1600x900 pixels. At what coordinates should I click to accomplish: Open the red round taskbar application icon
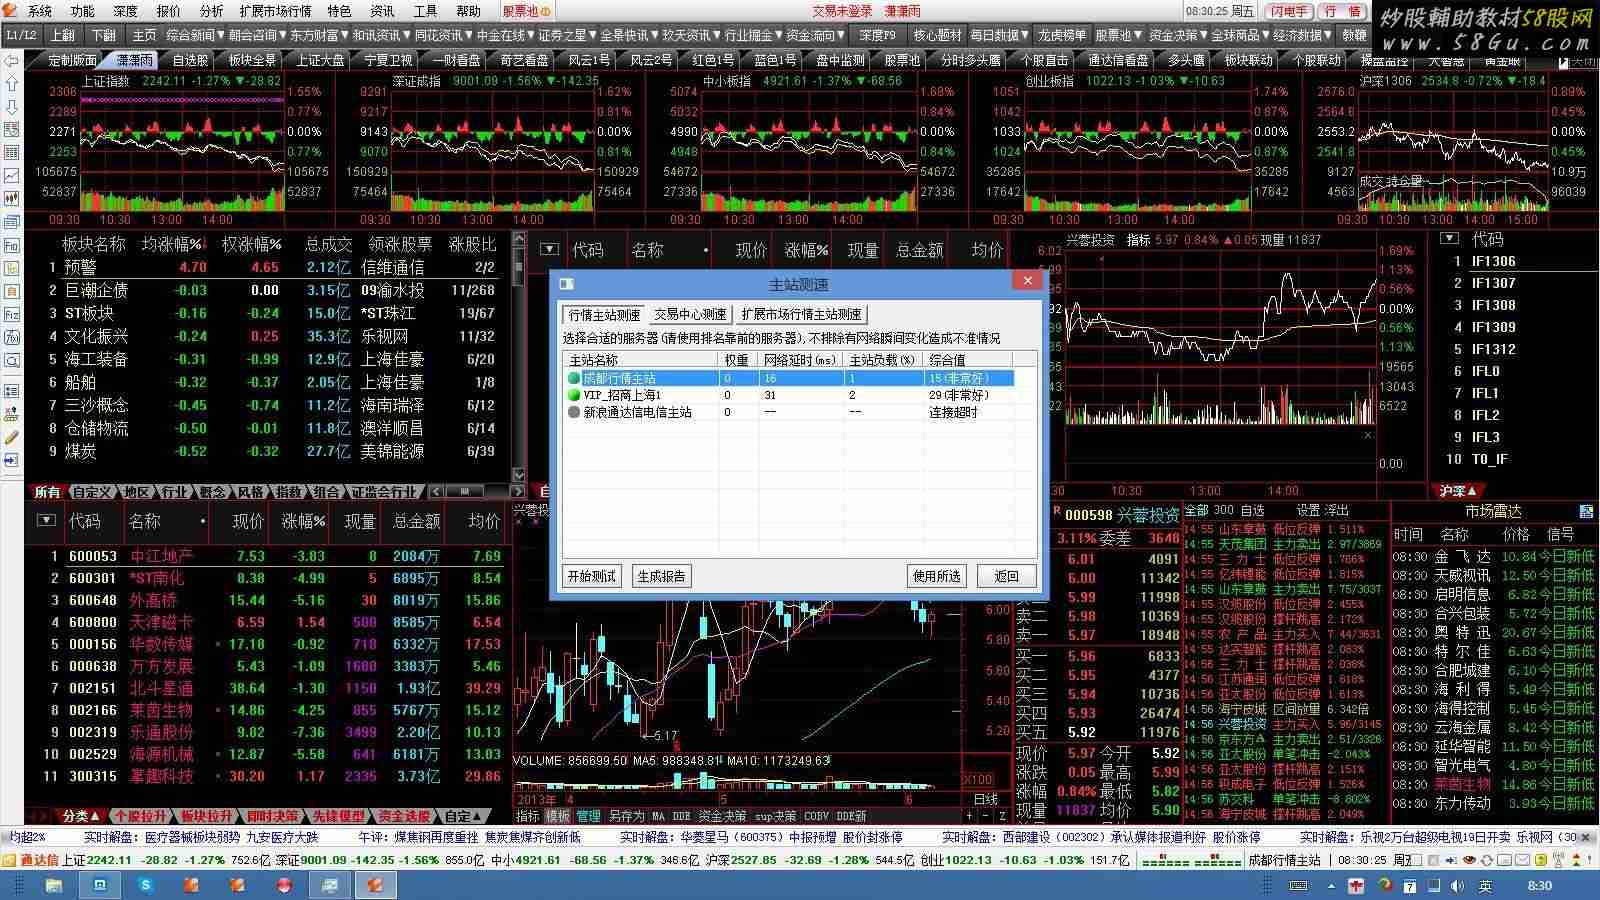point(283,885)
